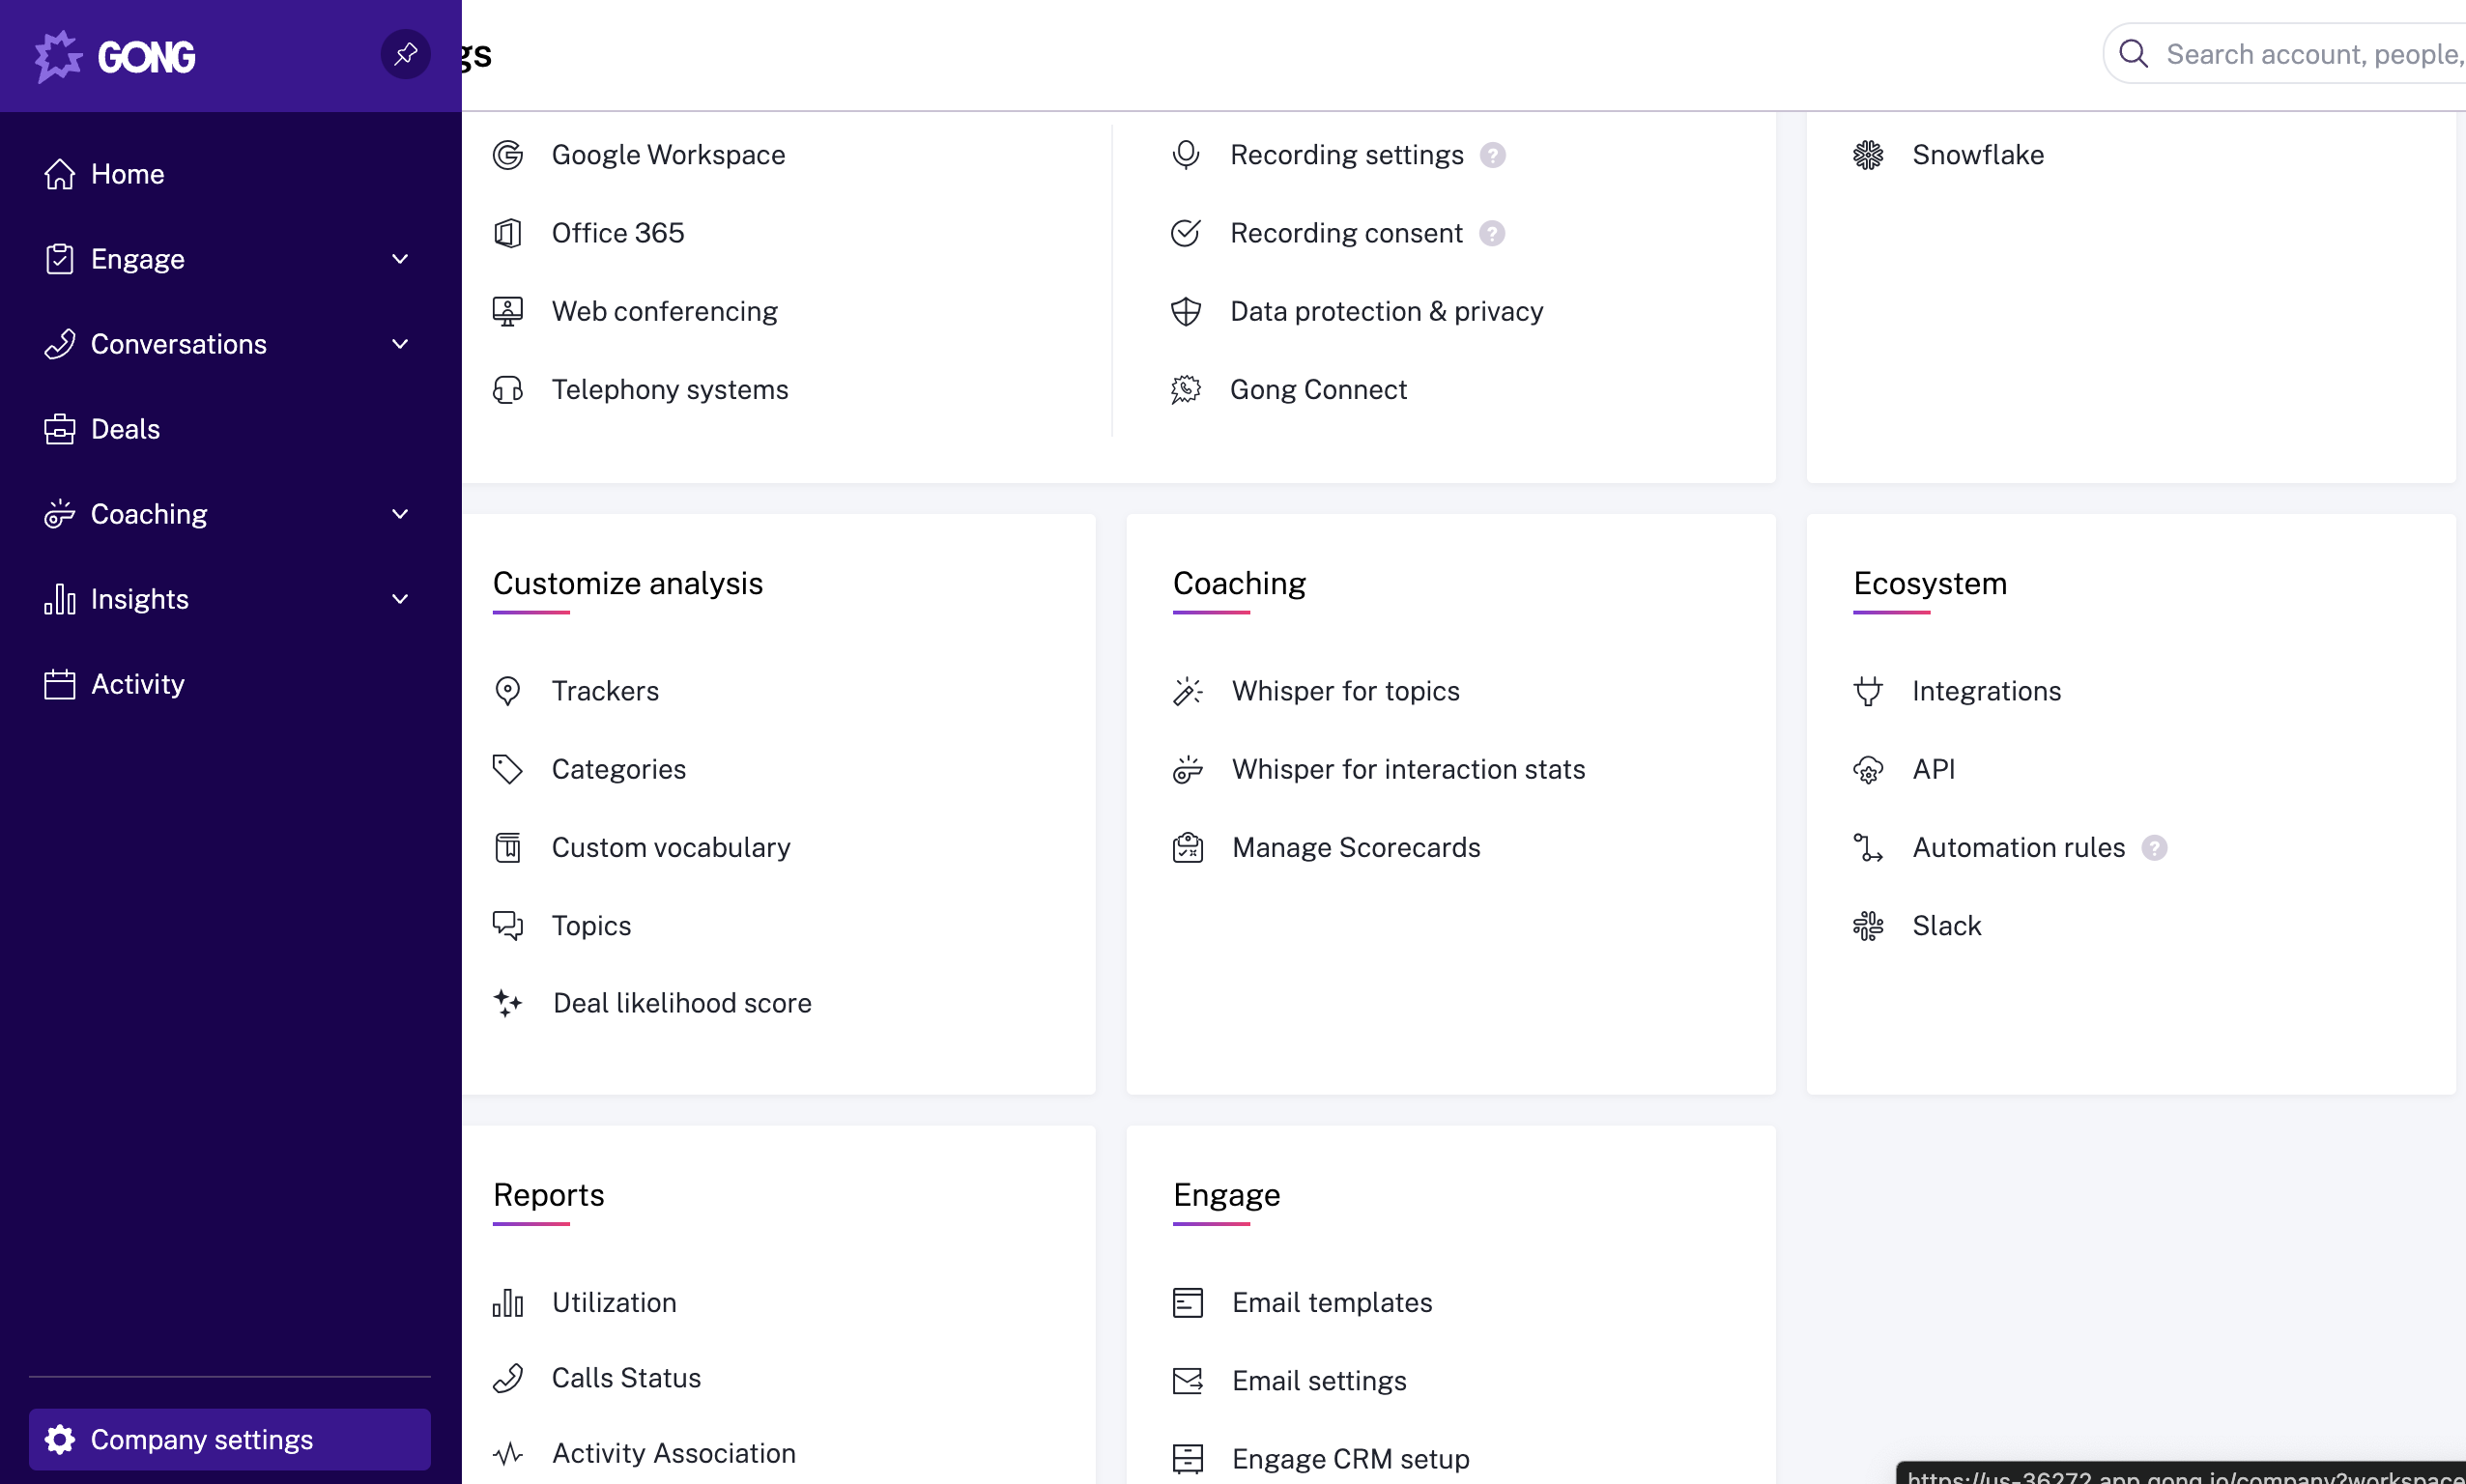Click the Gong Connect icon

[x=1186, y=390]
